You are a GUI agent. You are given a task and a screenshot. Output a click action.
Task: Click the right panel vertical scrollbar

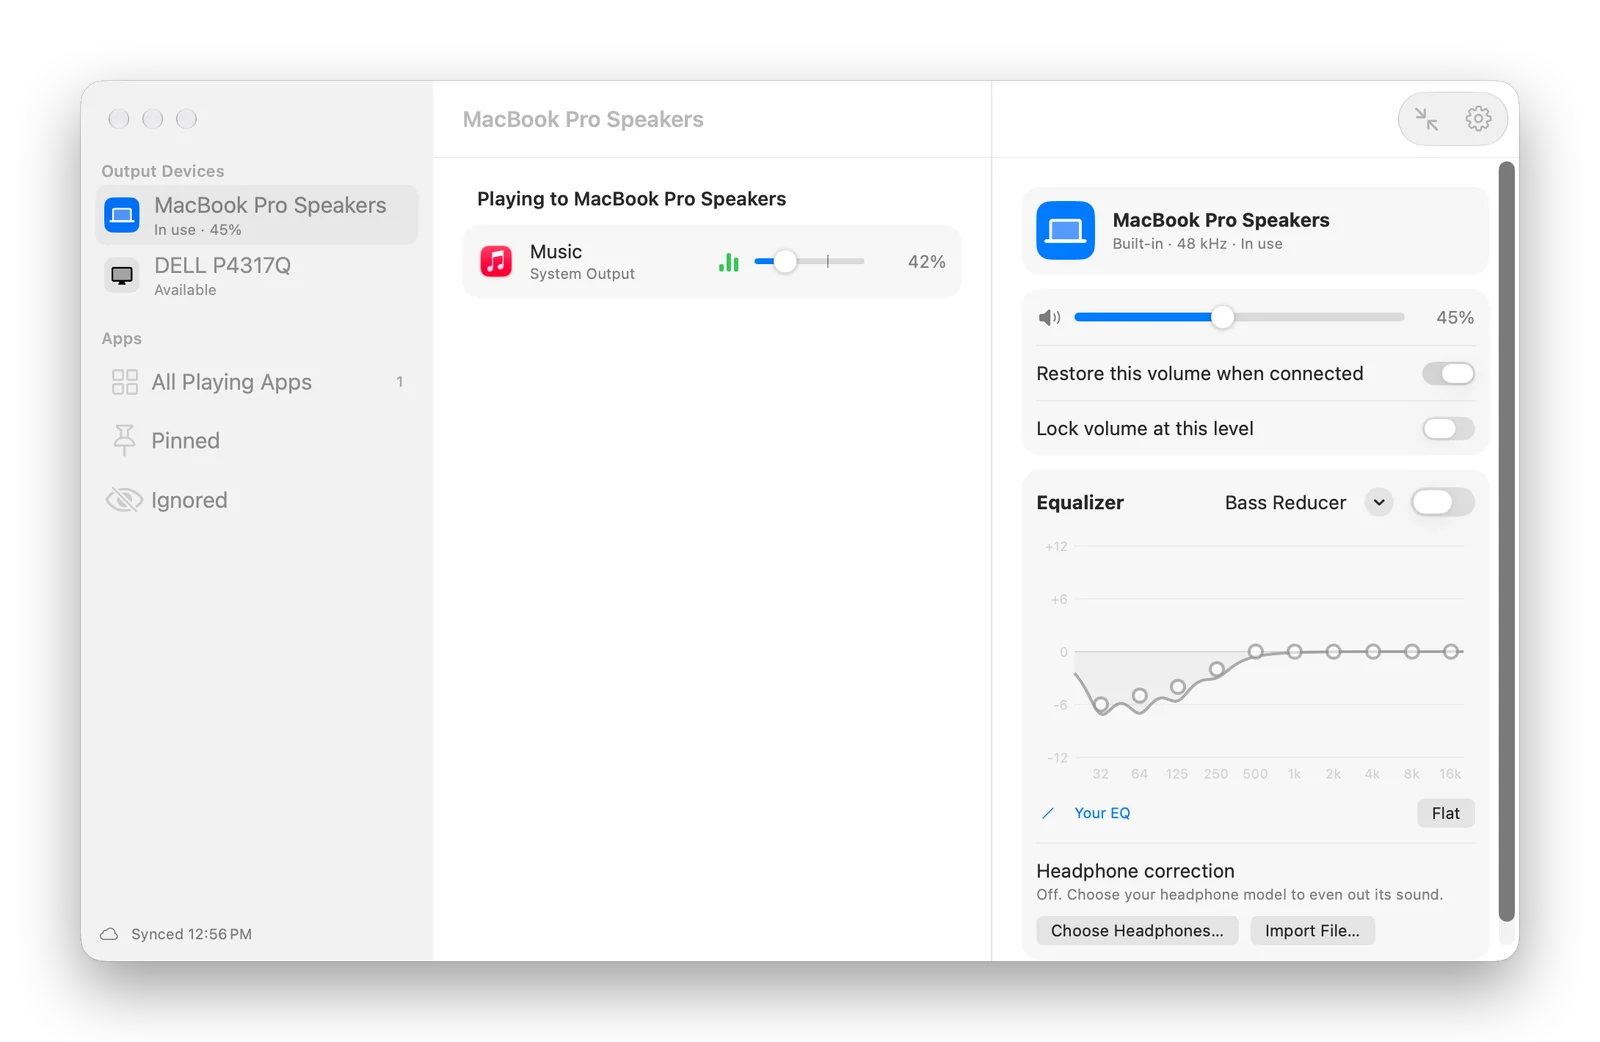[x=1507, y=541]
